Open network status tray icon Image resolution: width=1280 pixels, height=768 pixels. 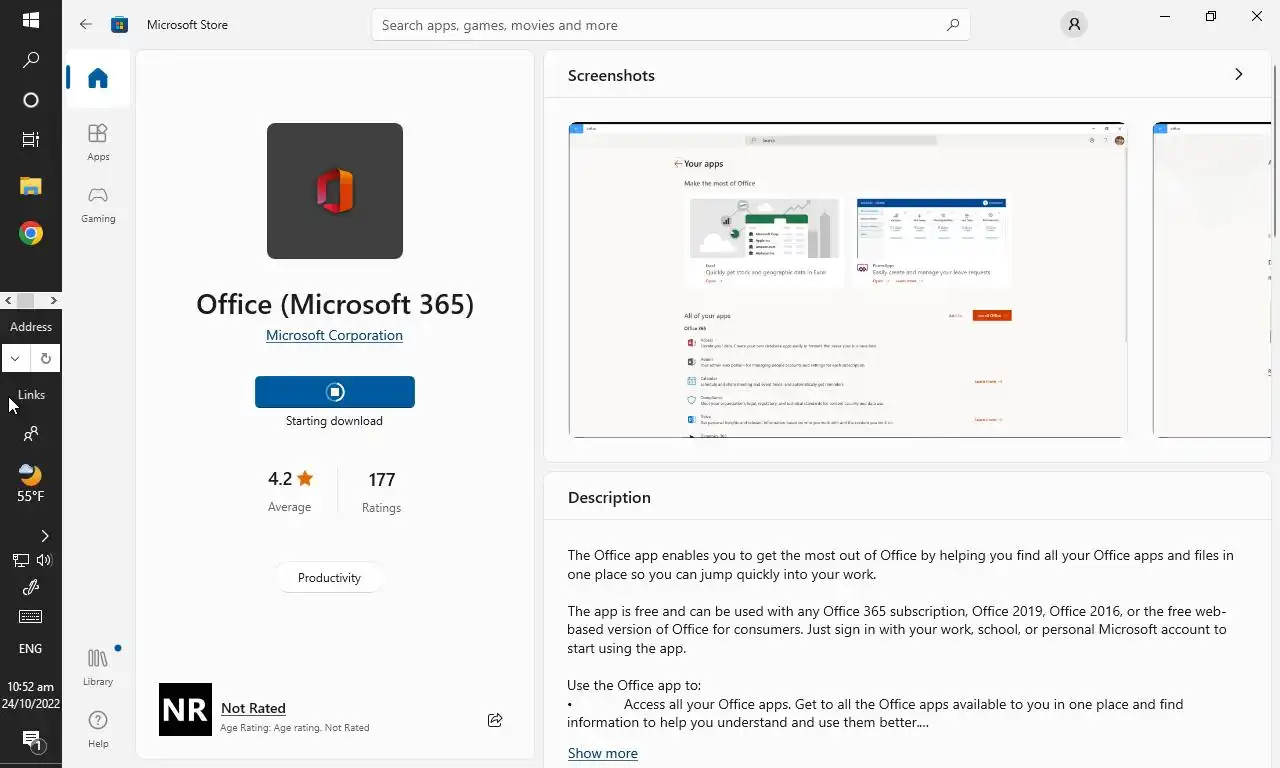tap(20, 560)
